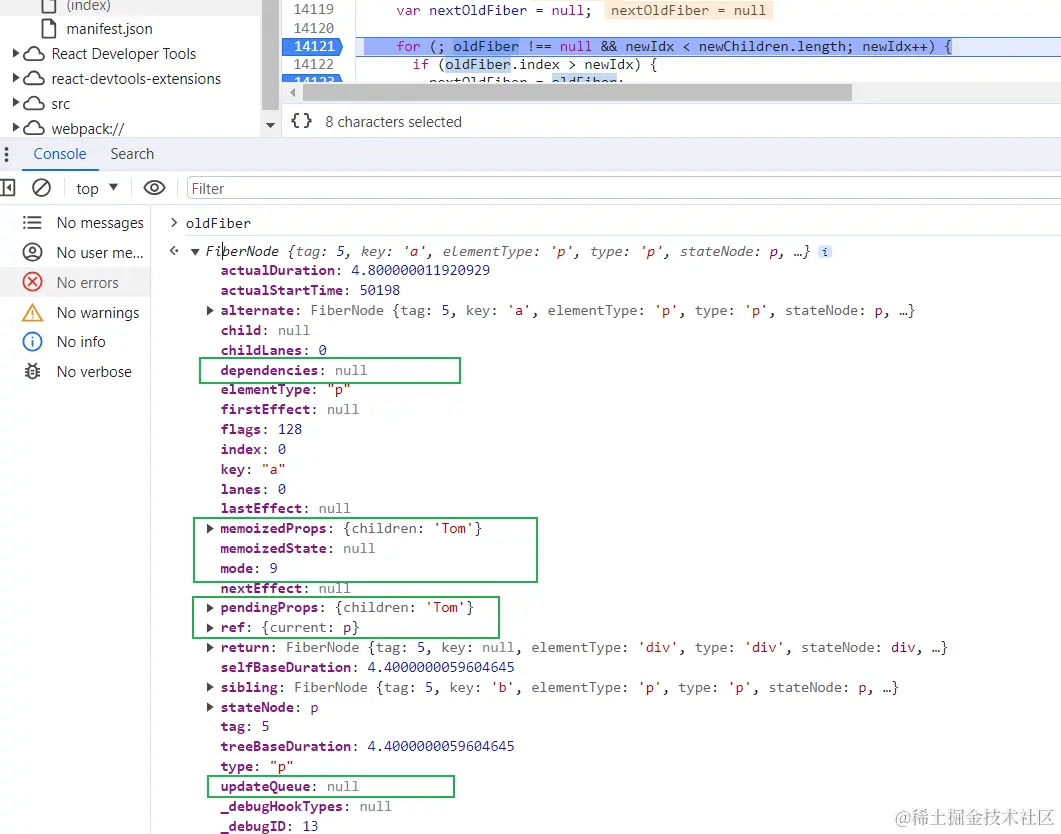Toggle breakpoint on line 14121

pos(313,46)
